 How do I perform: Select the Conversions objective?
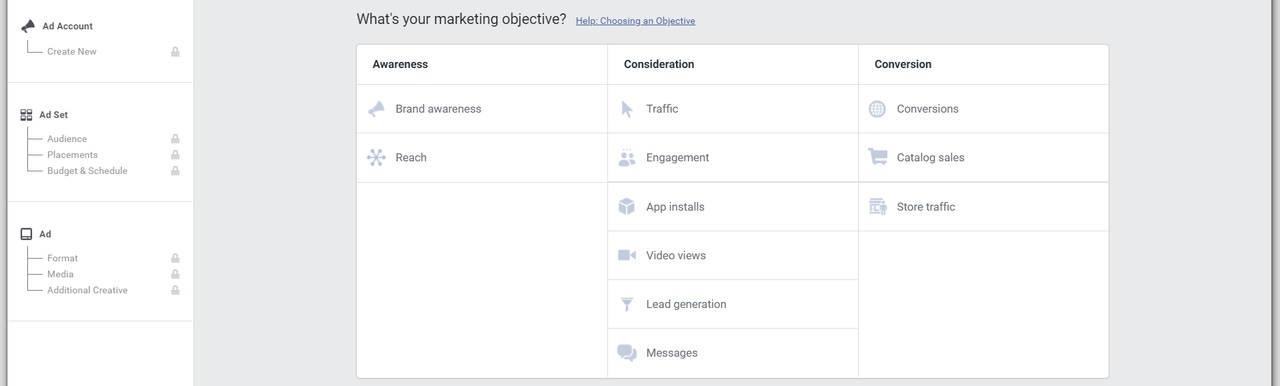point(984,109)
